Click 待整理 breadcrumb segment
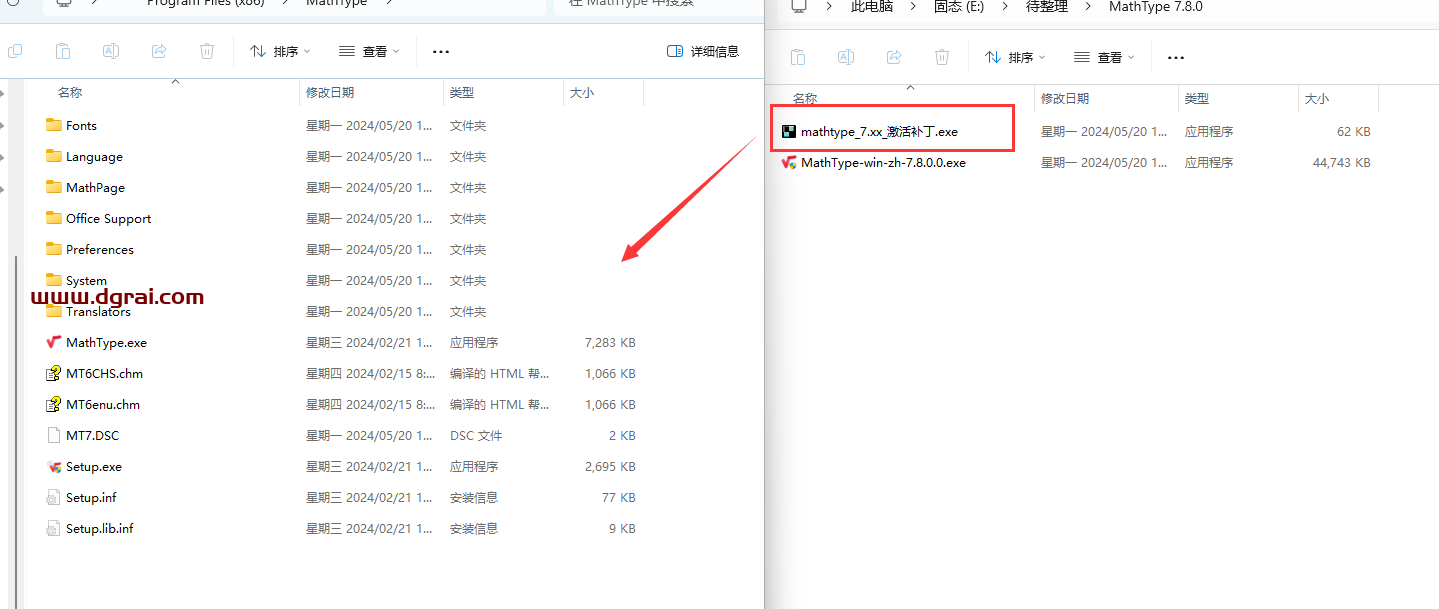The image size is (1439, 609). (x=1047, y=7)
